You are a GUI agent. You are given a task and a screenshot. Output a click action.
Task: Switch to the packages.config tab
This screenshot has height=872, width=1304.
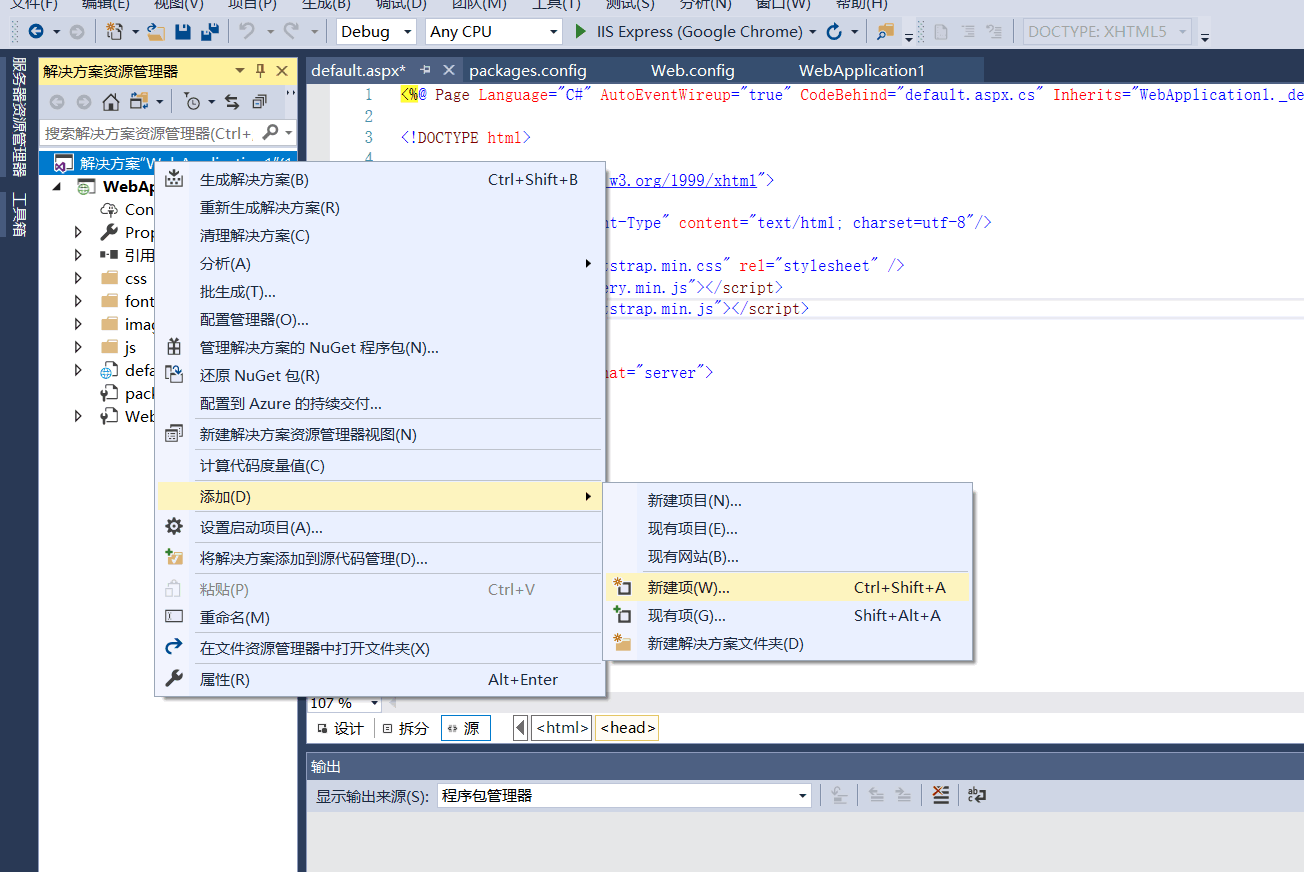[x=528, y=70]
